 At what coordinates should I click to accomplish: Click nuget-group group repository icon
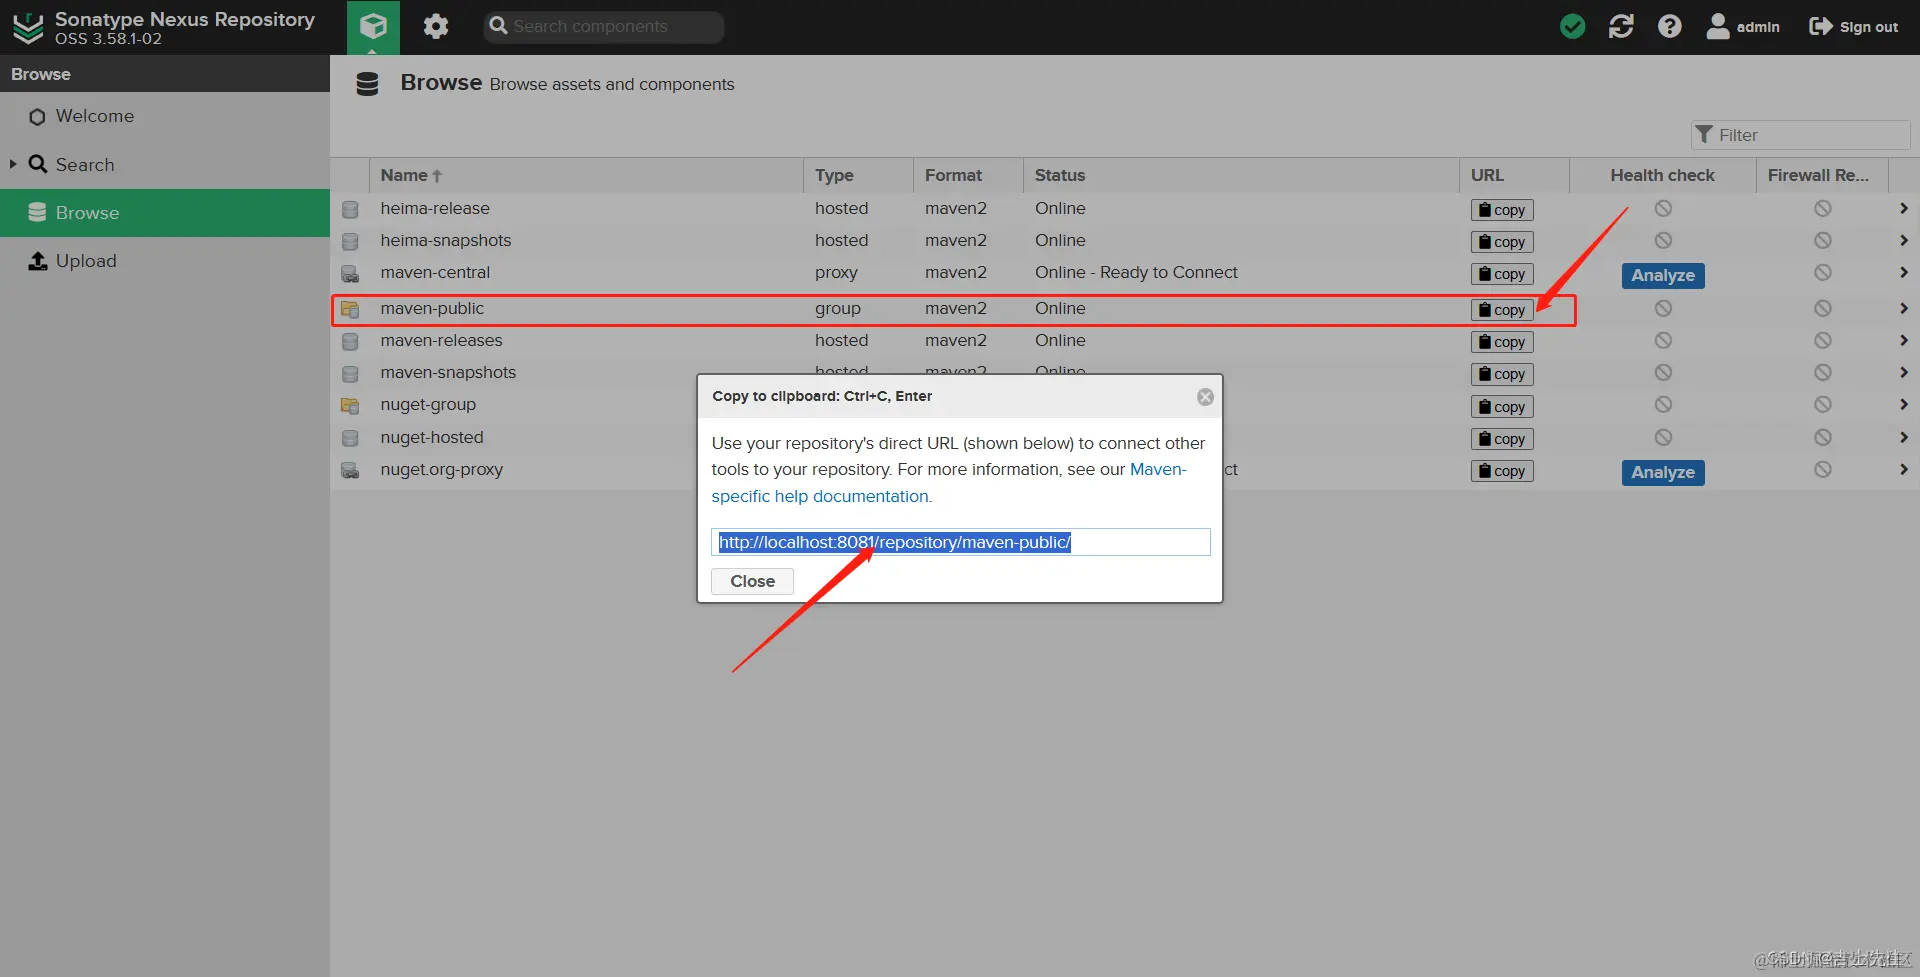tap(350, 406)
